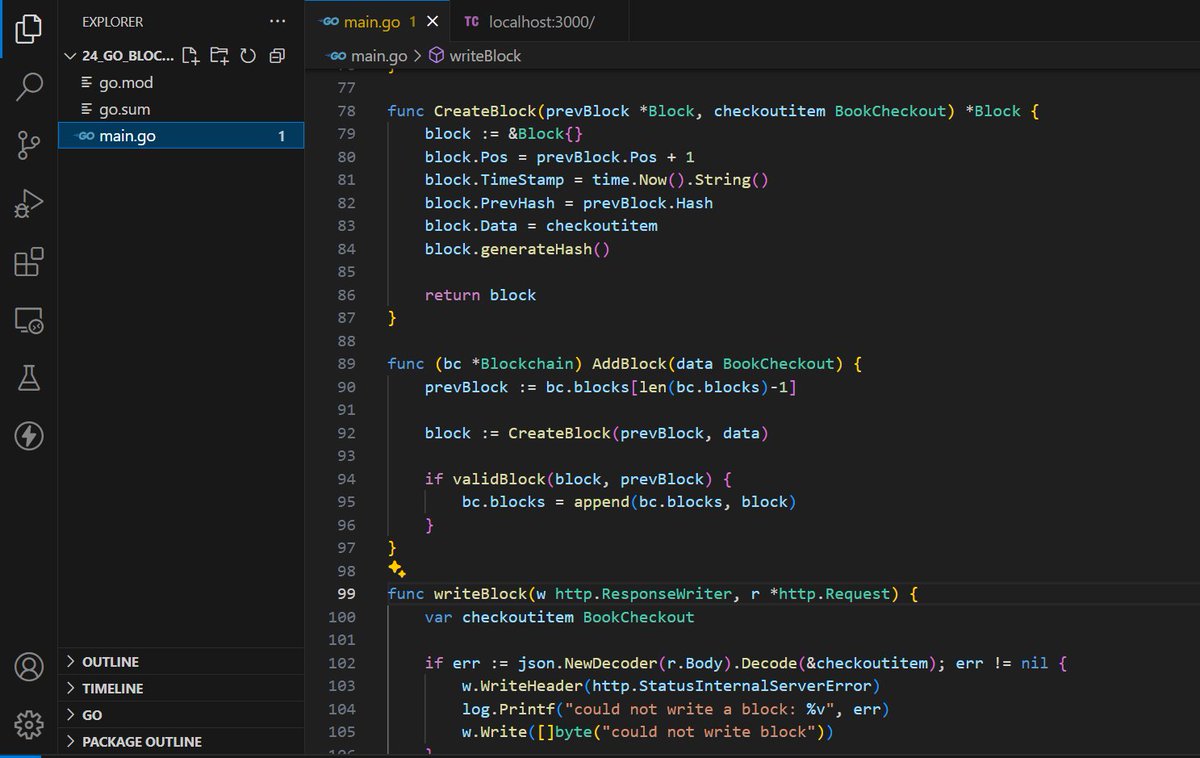The height and width of the screenshot is (758, 1200).
Task: Click the append call on line 95
Action: (x=600, y=502)
